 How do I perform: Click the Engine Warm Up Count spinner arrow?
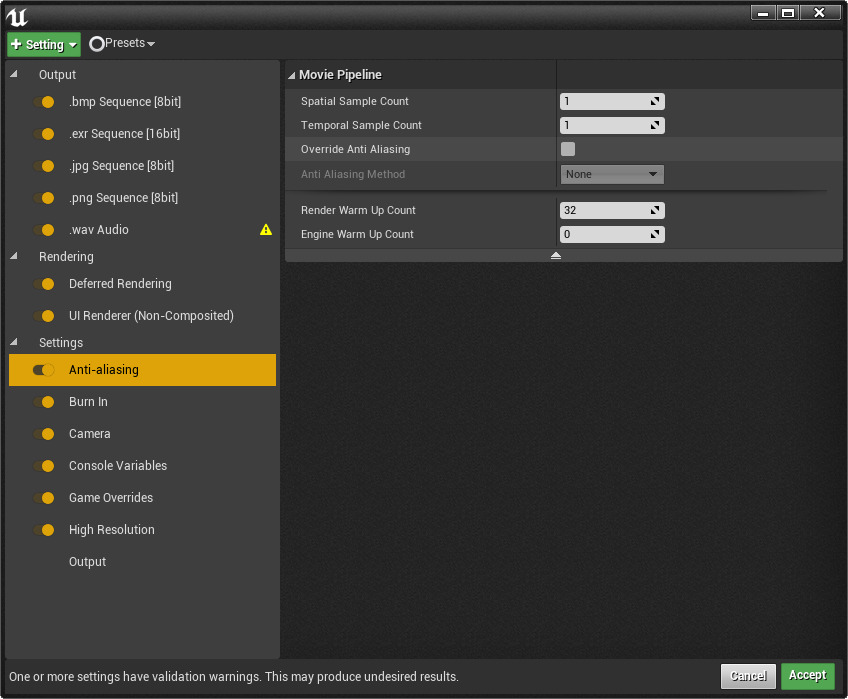pyautogui.click(x=655, y=235)
